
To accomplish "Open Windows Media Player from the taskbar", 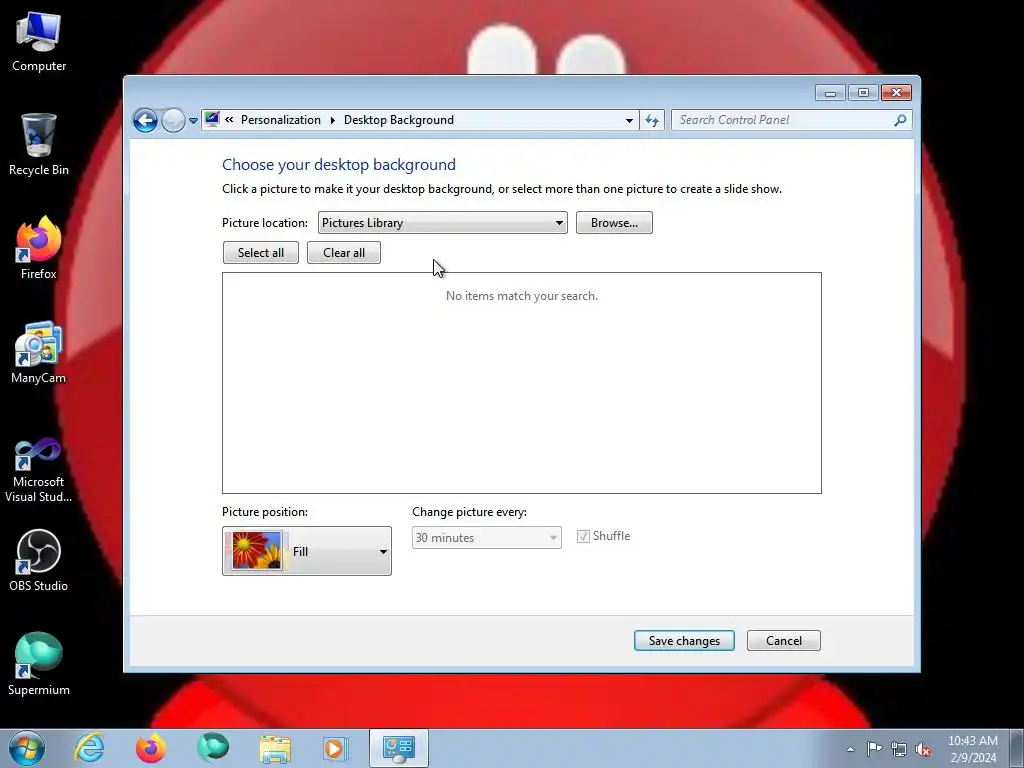I will click(336, 748).
